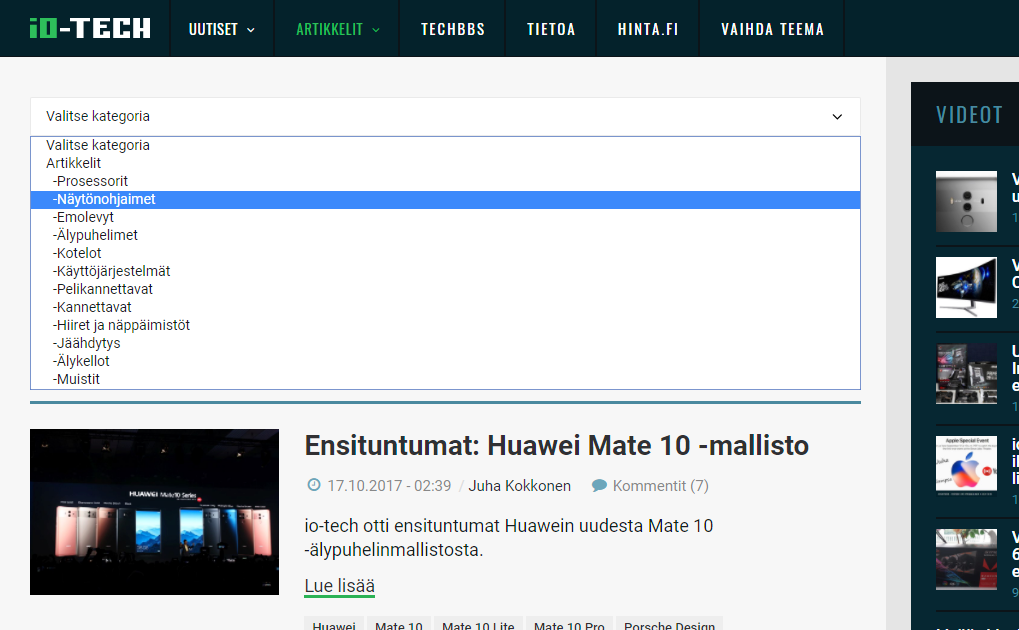
Task: Open the Artikkelit menu
Action: click(x=329, y=29)
